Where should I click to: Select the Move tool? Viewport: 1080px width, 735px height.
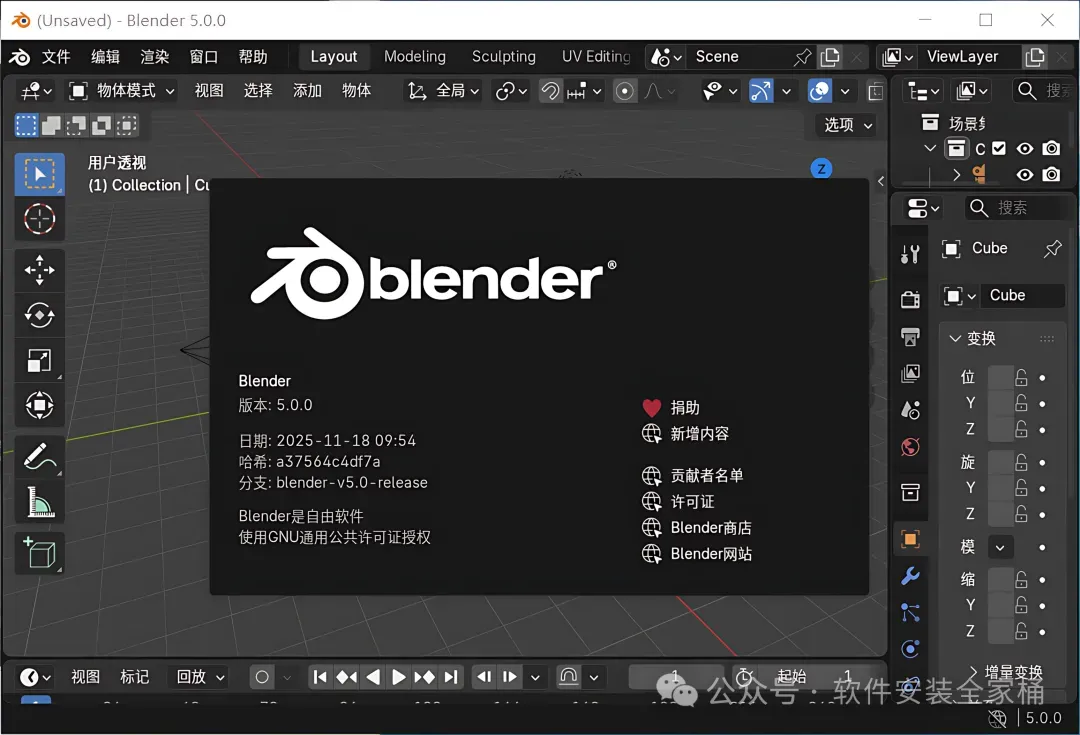click(39, 270)
